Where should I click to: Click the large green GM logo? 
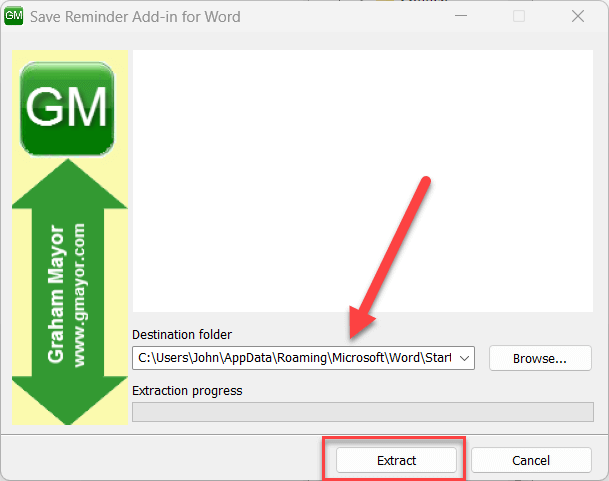point(67,108)
